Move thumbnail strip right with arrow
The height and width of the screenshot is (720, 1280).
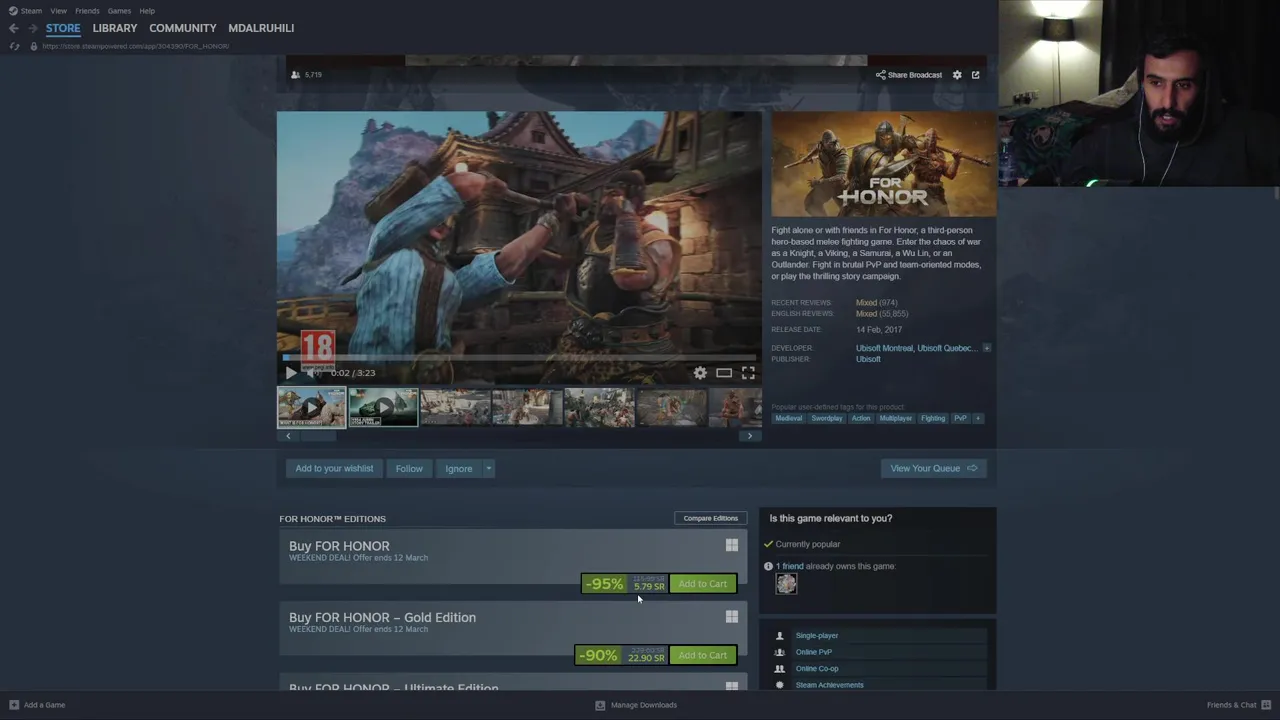[750, 436]
